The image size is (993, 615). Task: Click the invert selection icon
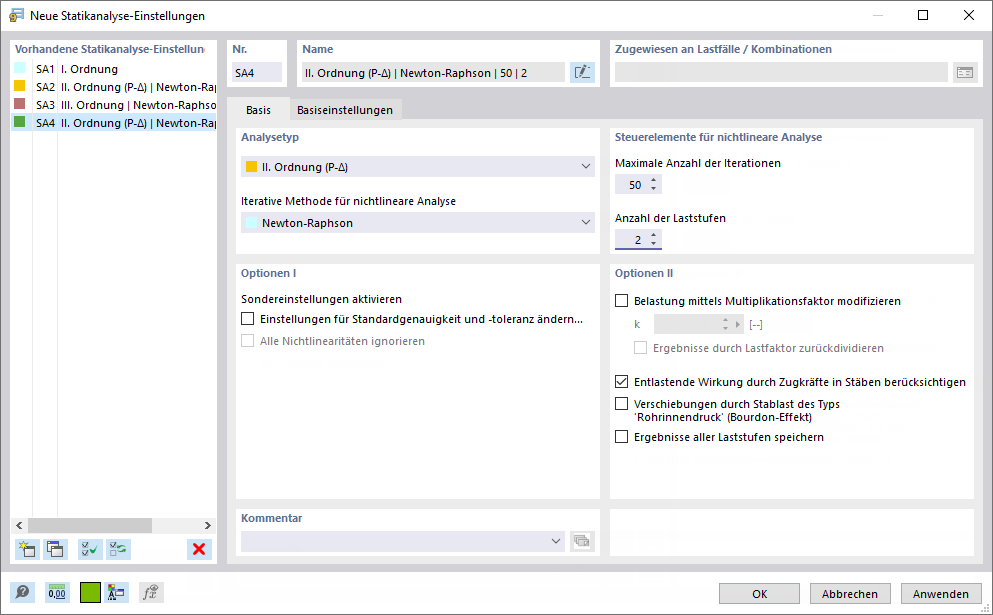119,548
